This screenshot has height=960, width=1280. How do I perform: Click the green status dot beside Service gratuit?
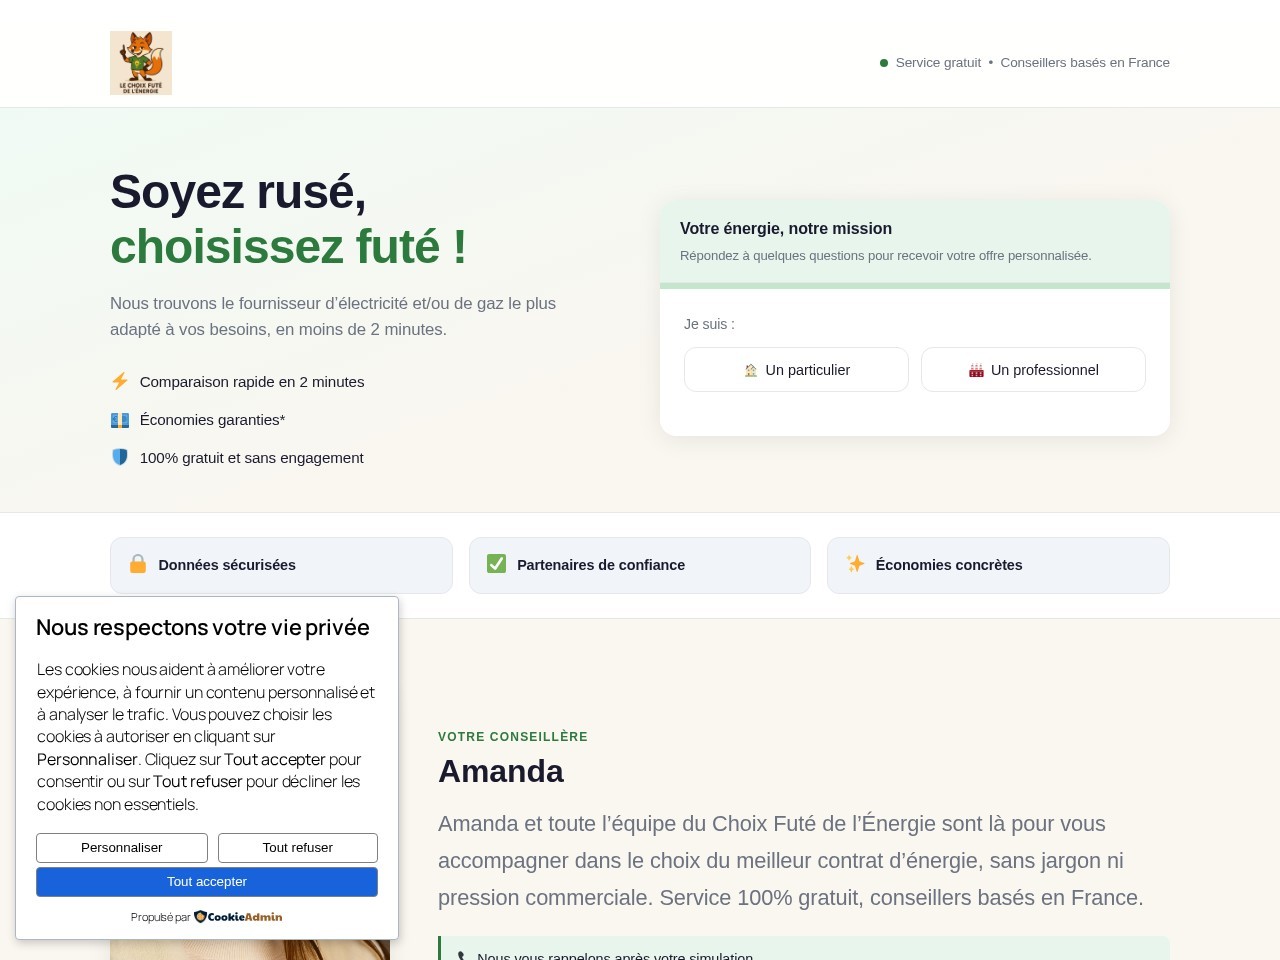pos(884,63)
